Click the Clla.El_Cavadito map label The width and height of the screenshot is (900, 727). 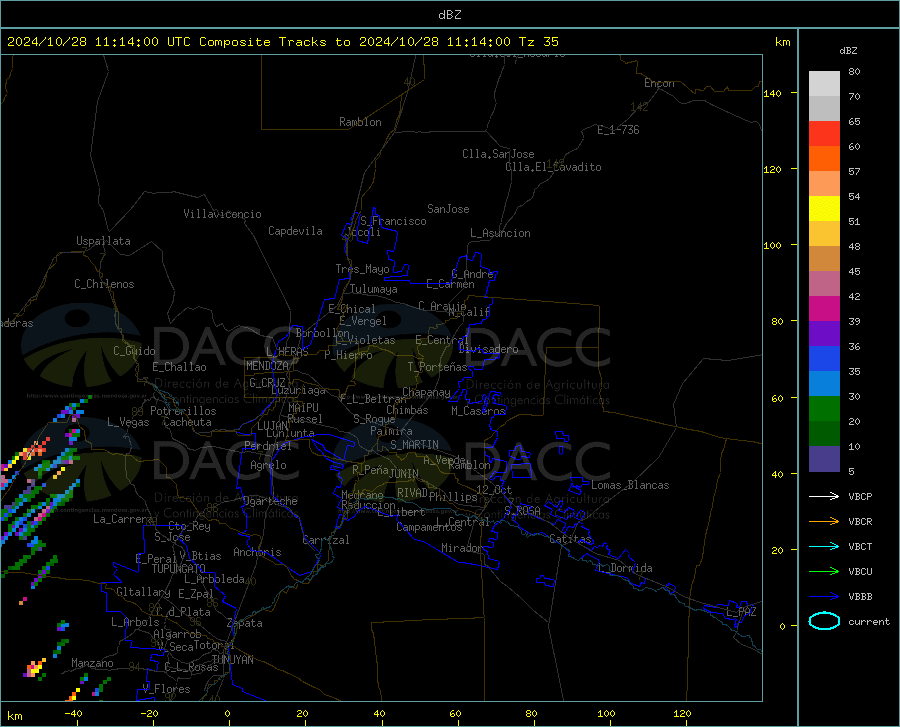[x=553, y=167]
